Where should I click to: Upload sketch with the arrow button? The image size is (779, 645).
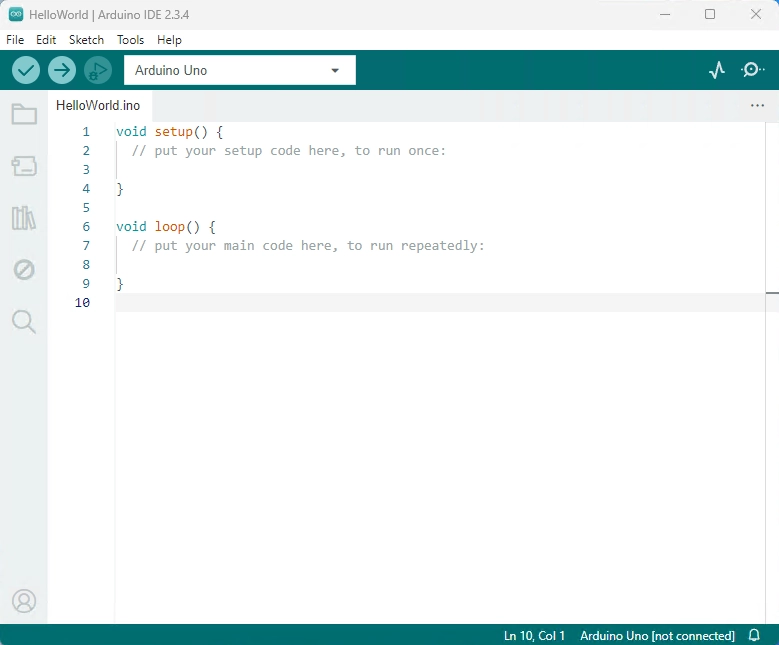pyautogui.click(x=62, y=70)
